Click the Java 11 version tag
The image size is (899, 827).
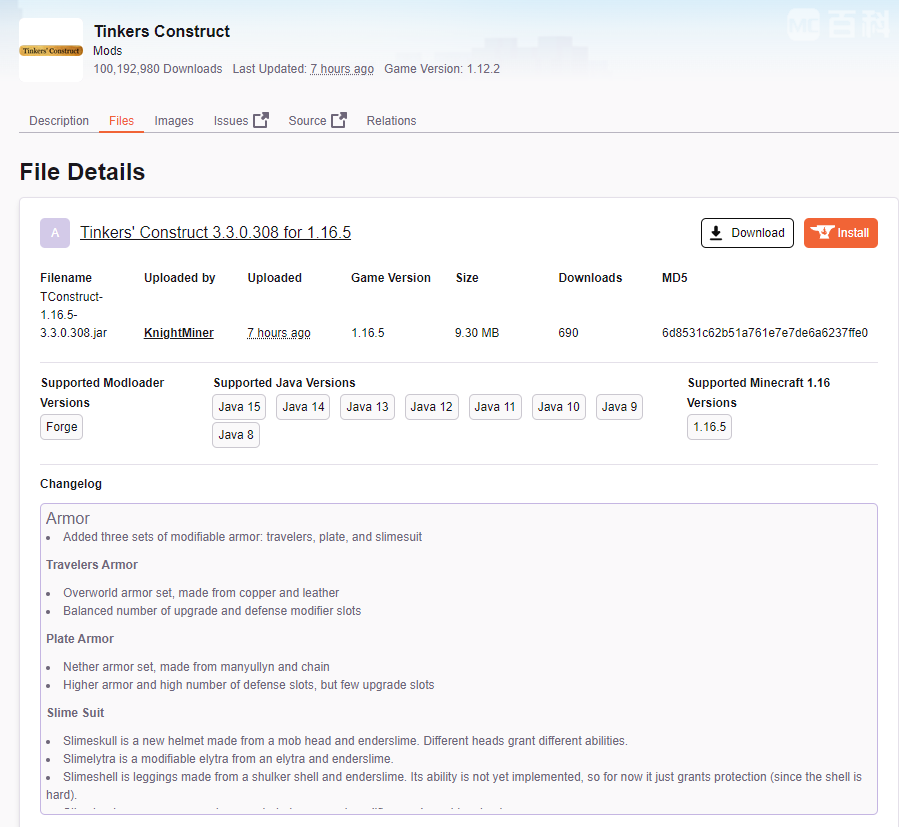[x=495, y=407]
